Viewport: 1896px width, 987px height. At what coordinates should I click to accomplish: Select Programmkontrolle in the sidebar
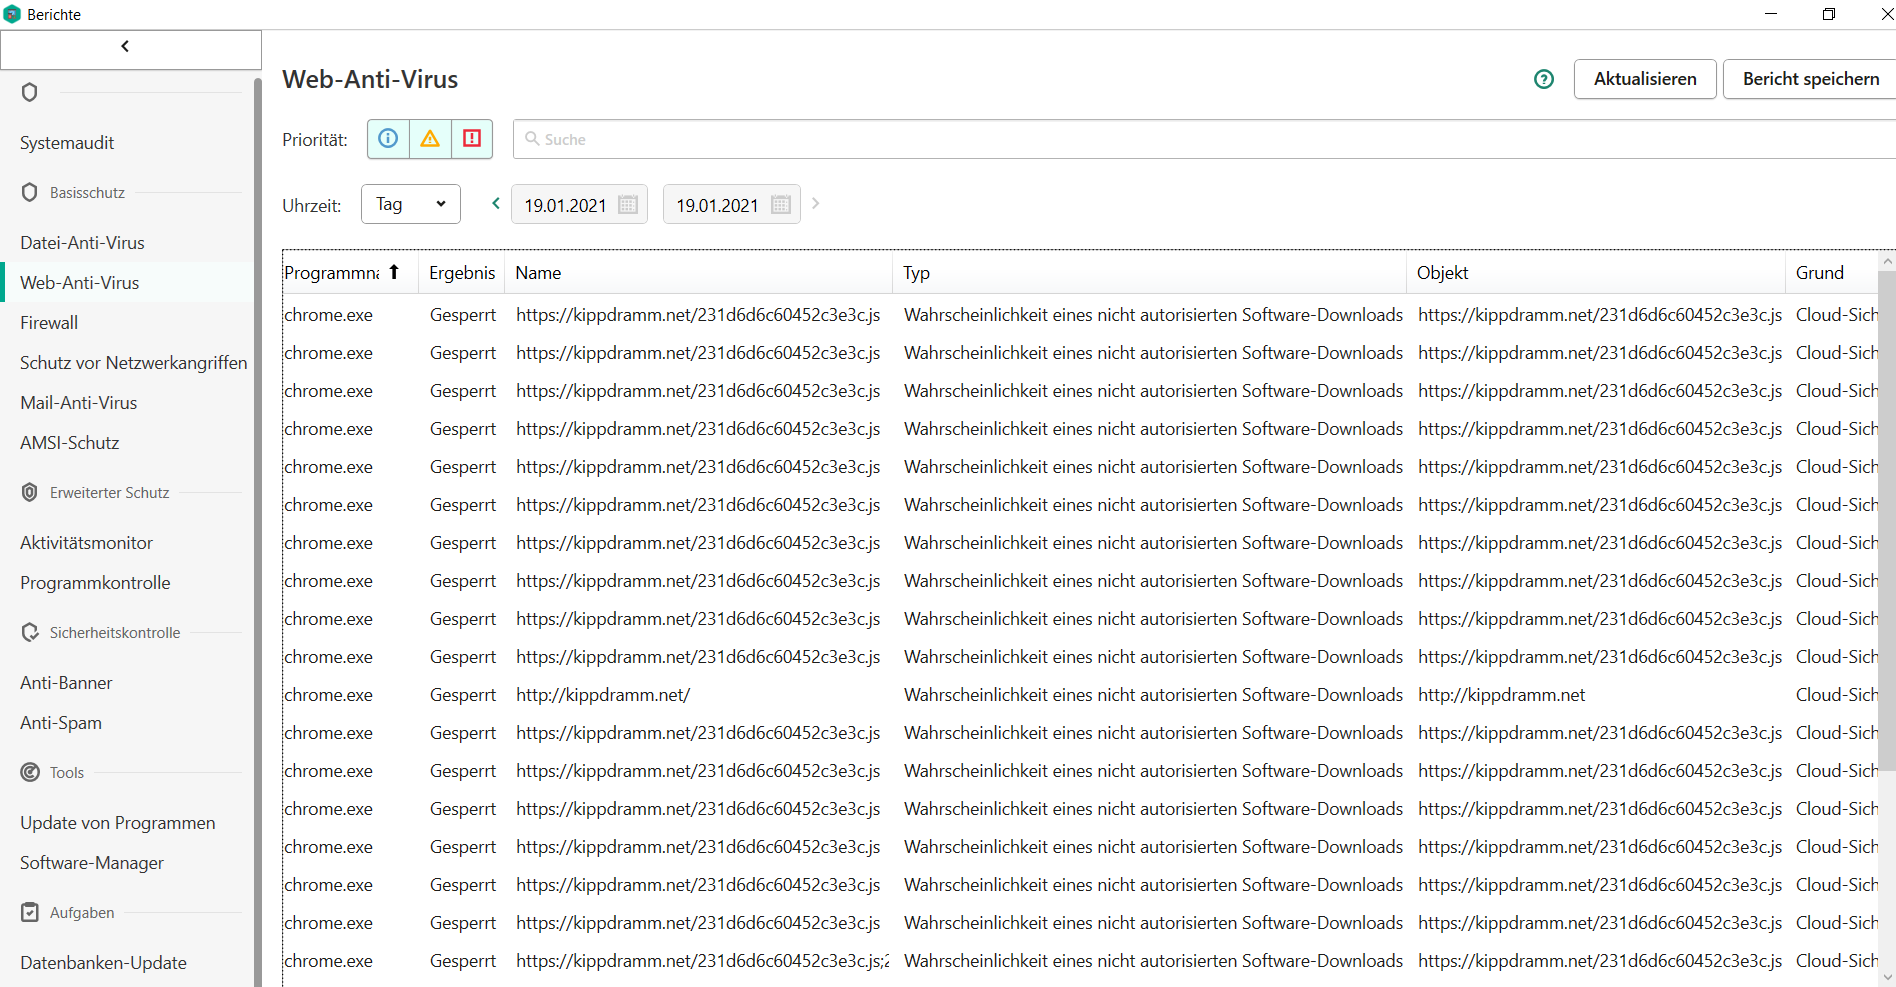pos(95,583)
